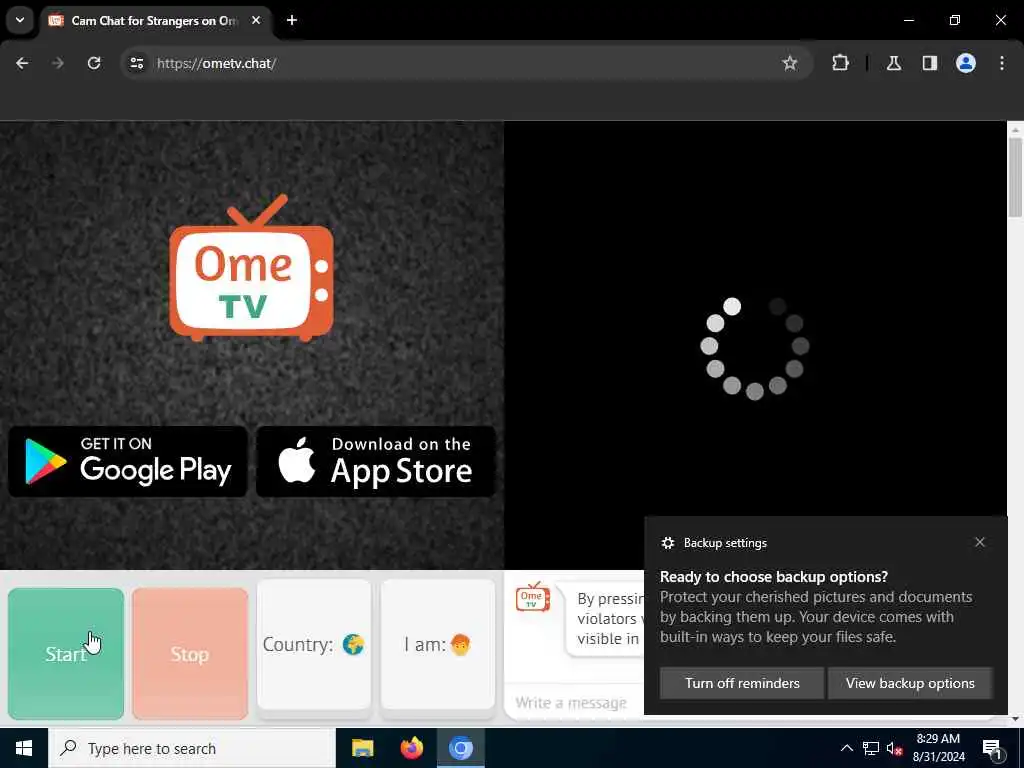Click the Chrome taskbar icon
The image size is (1024, 768).
[460, 748]
